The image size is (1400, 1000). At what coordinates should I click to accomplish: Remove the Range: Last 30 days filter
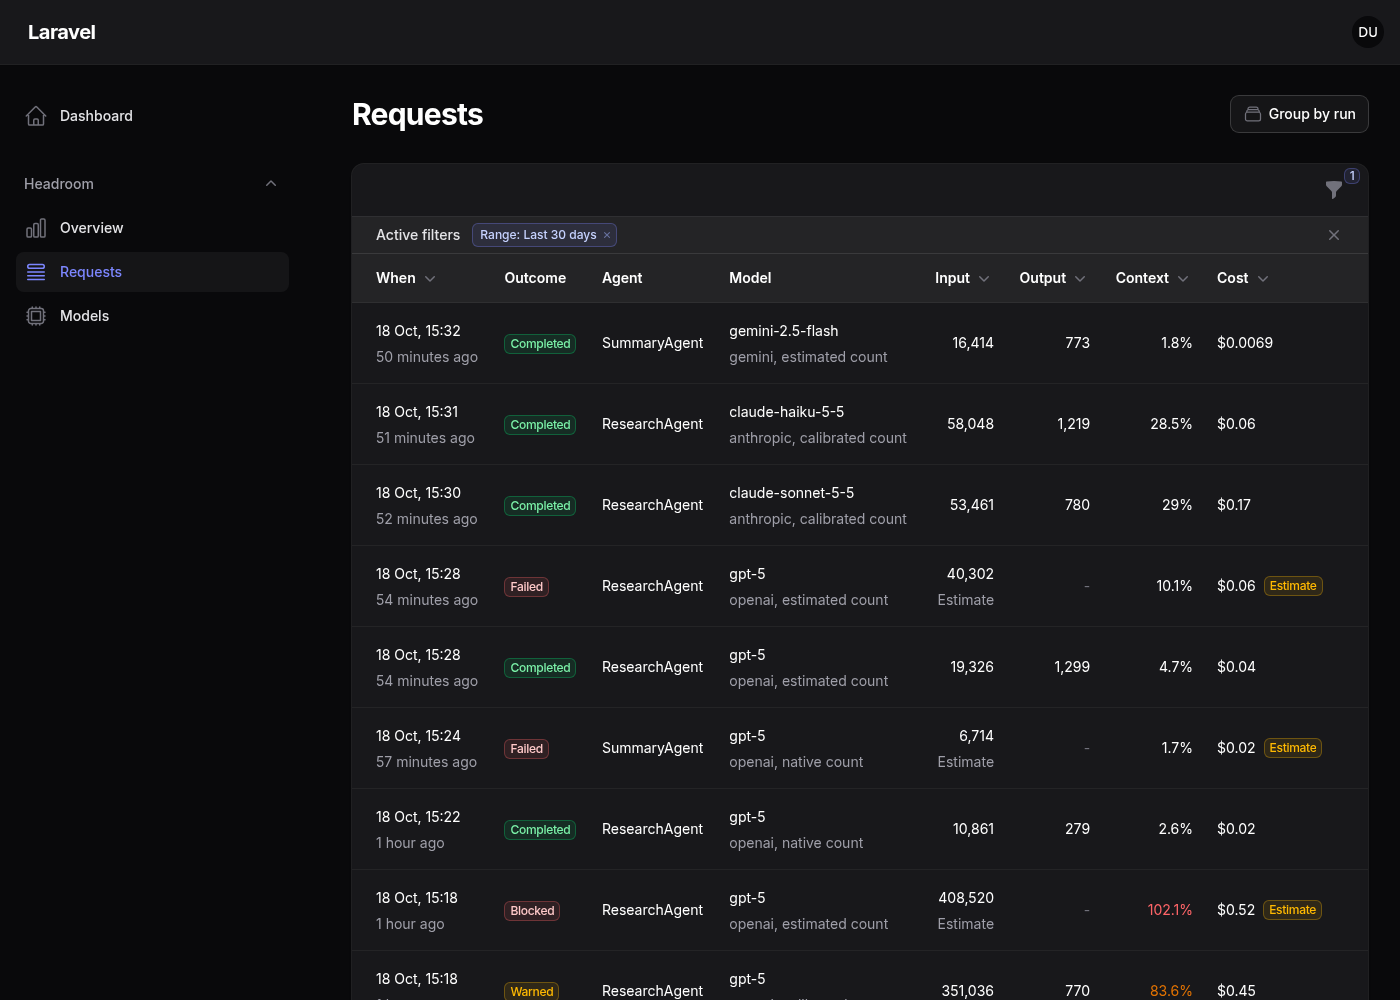pos(607,235)
